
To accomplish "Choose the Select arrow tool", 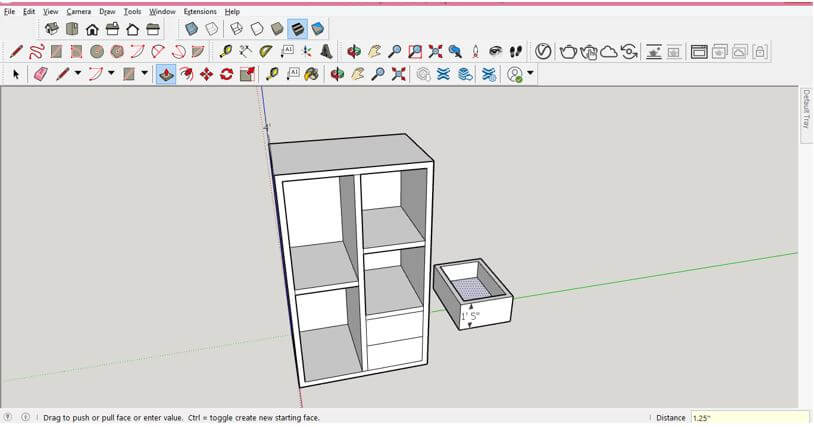I will tap(16, 74).
